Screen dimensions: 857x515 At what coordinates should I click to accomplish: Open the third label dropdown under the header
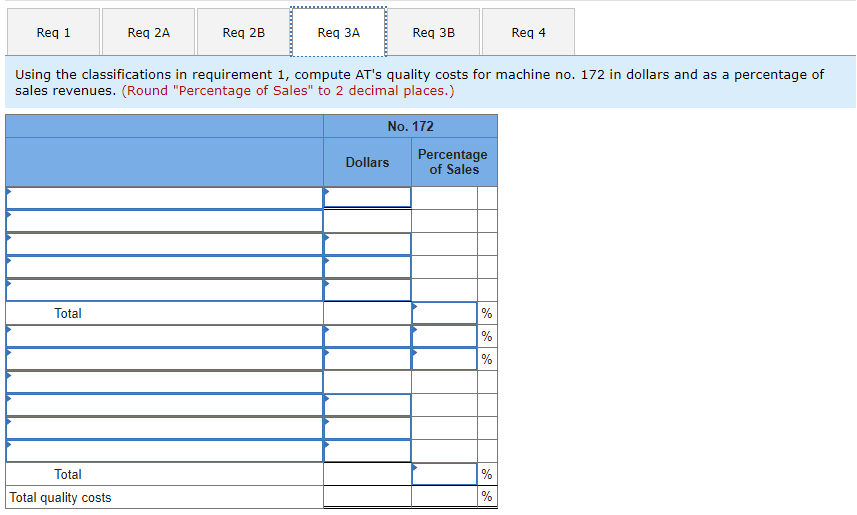point(165,244)
